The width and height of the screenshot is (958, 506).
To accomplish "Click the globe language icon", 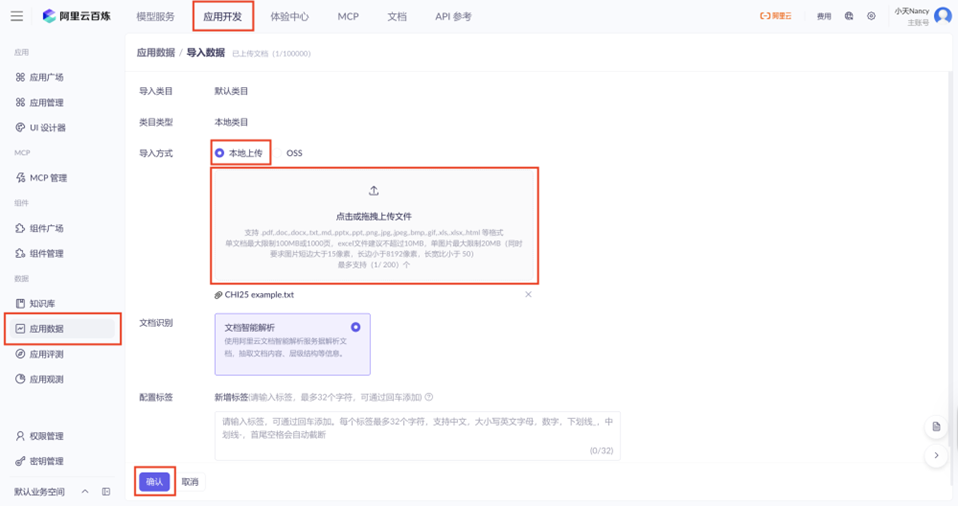I will [x=849, y=16].
